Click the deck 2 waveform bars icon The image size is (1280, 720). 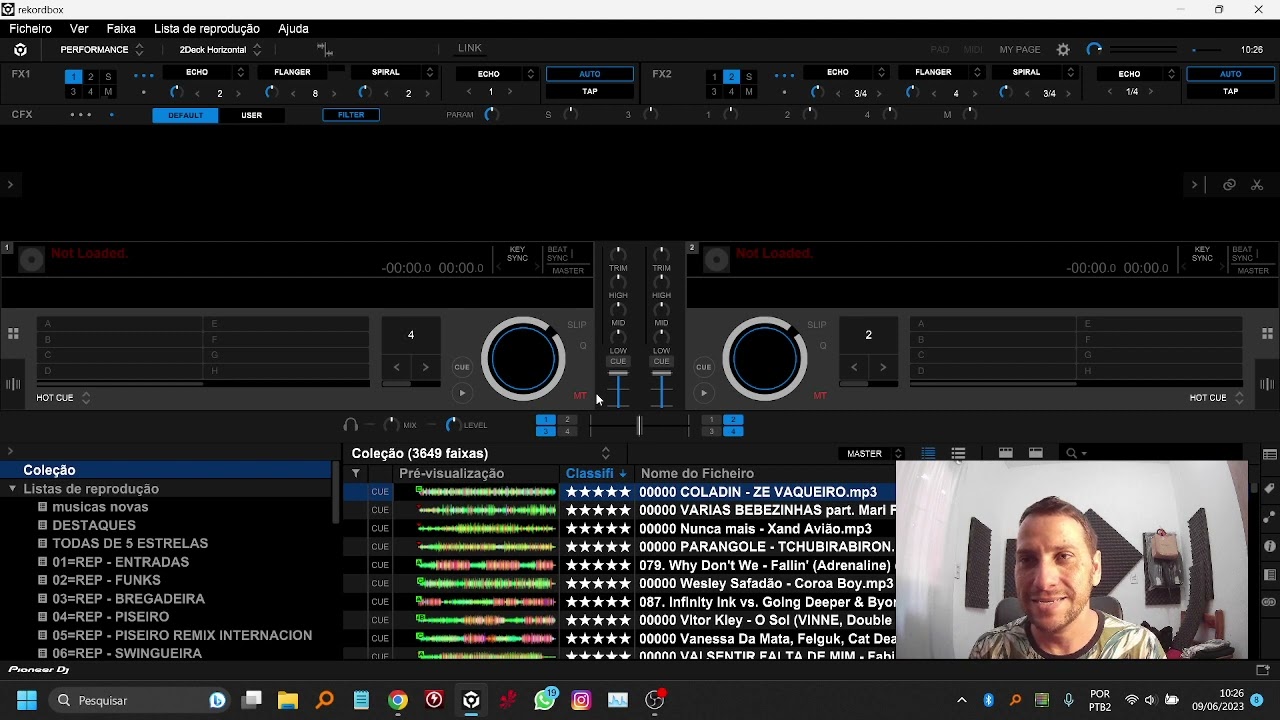tap(1267, 385)
